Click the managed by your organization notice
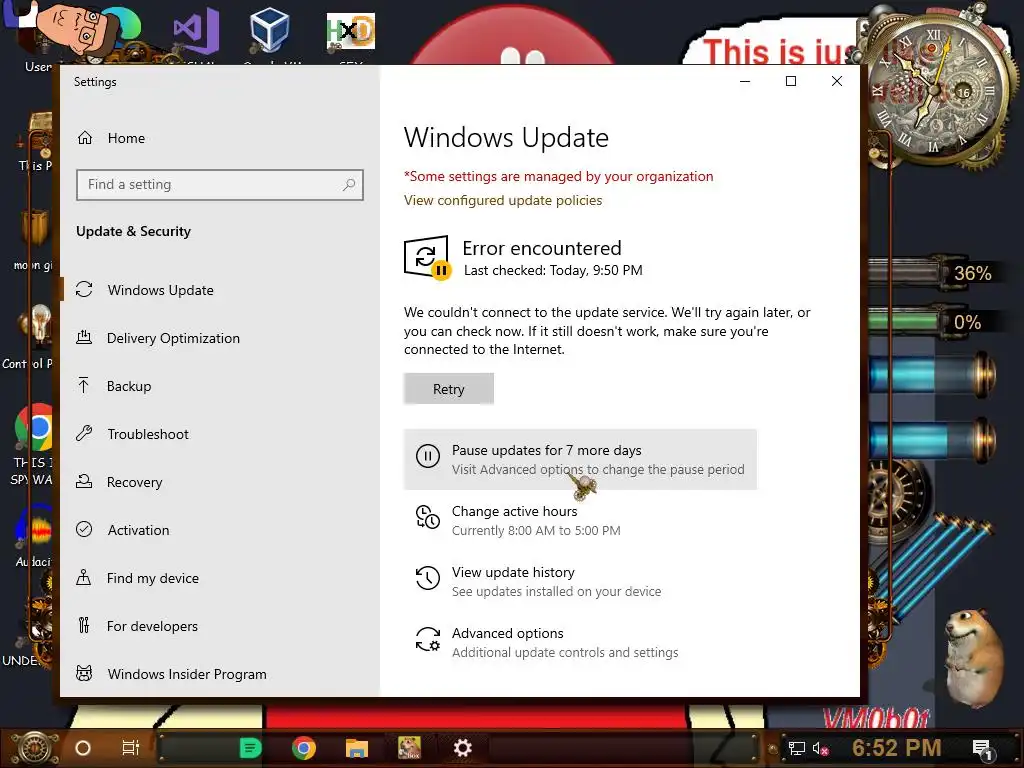The height and width of the screenshot is (768, 1024). coord(558,176)
